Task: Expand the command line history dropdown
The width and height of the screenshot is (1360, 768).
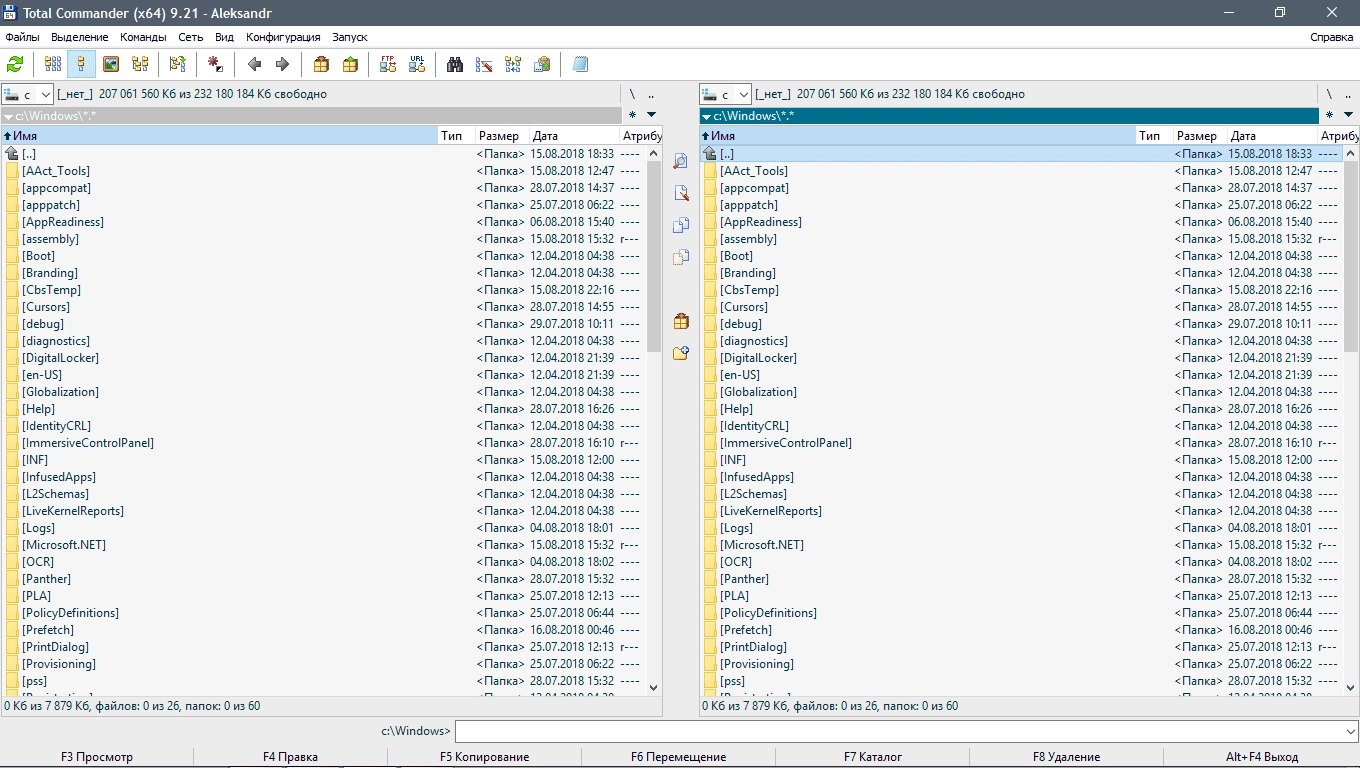Action: (x=1350, y=731)
